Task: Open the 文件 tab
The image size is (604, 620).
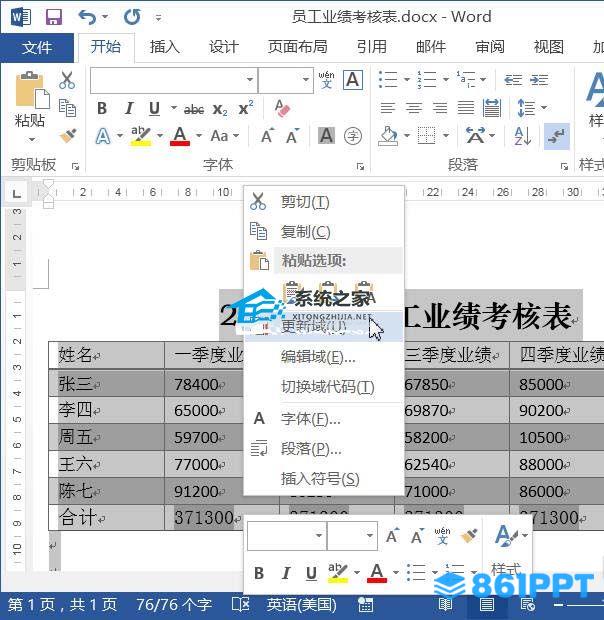Action: click(37, 48)
